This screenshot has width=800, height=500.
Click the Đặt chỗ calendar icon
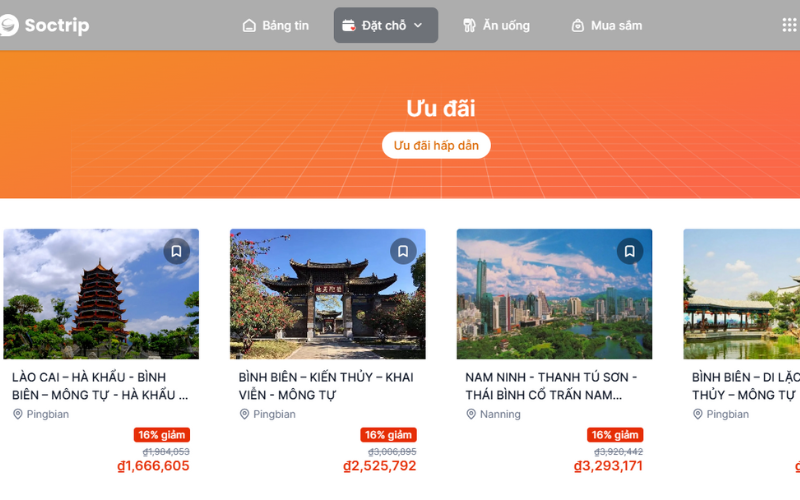pos(348,26)
